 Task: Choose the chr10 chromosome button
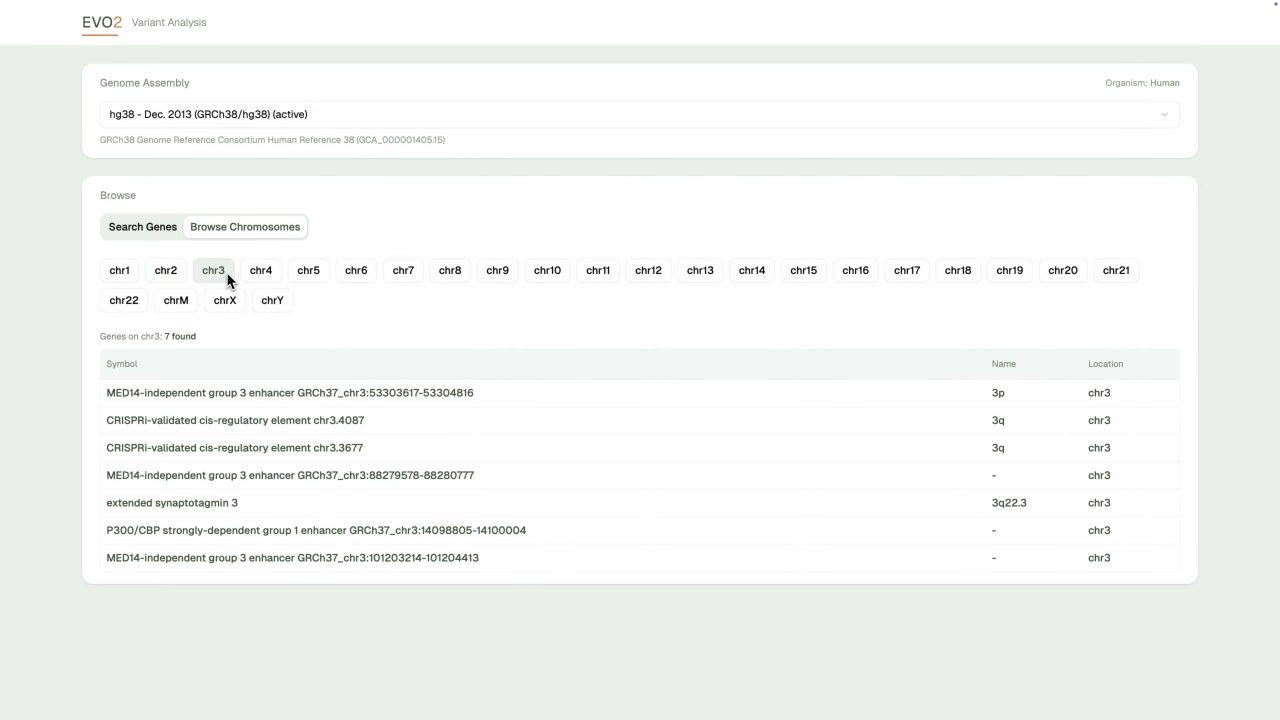[547, 271]
